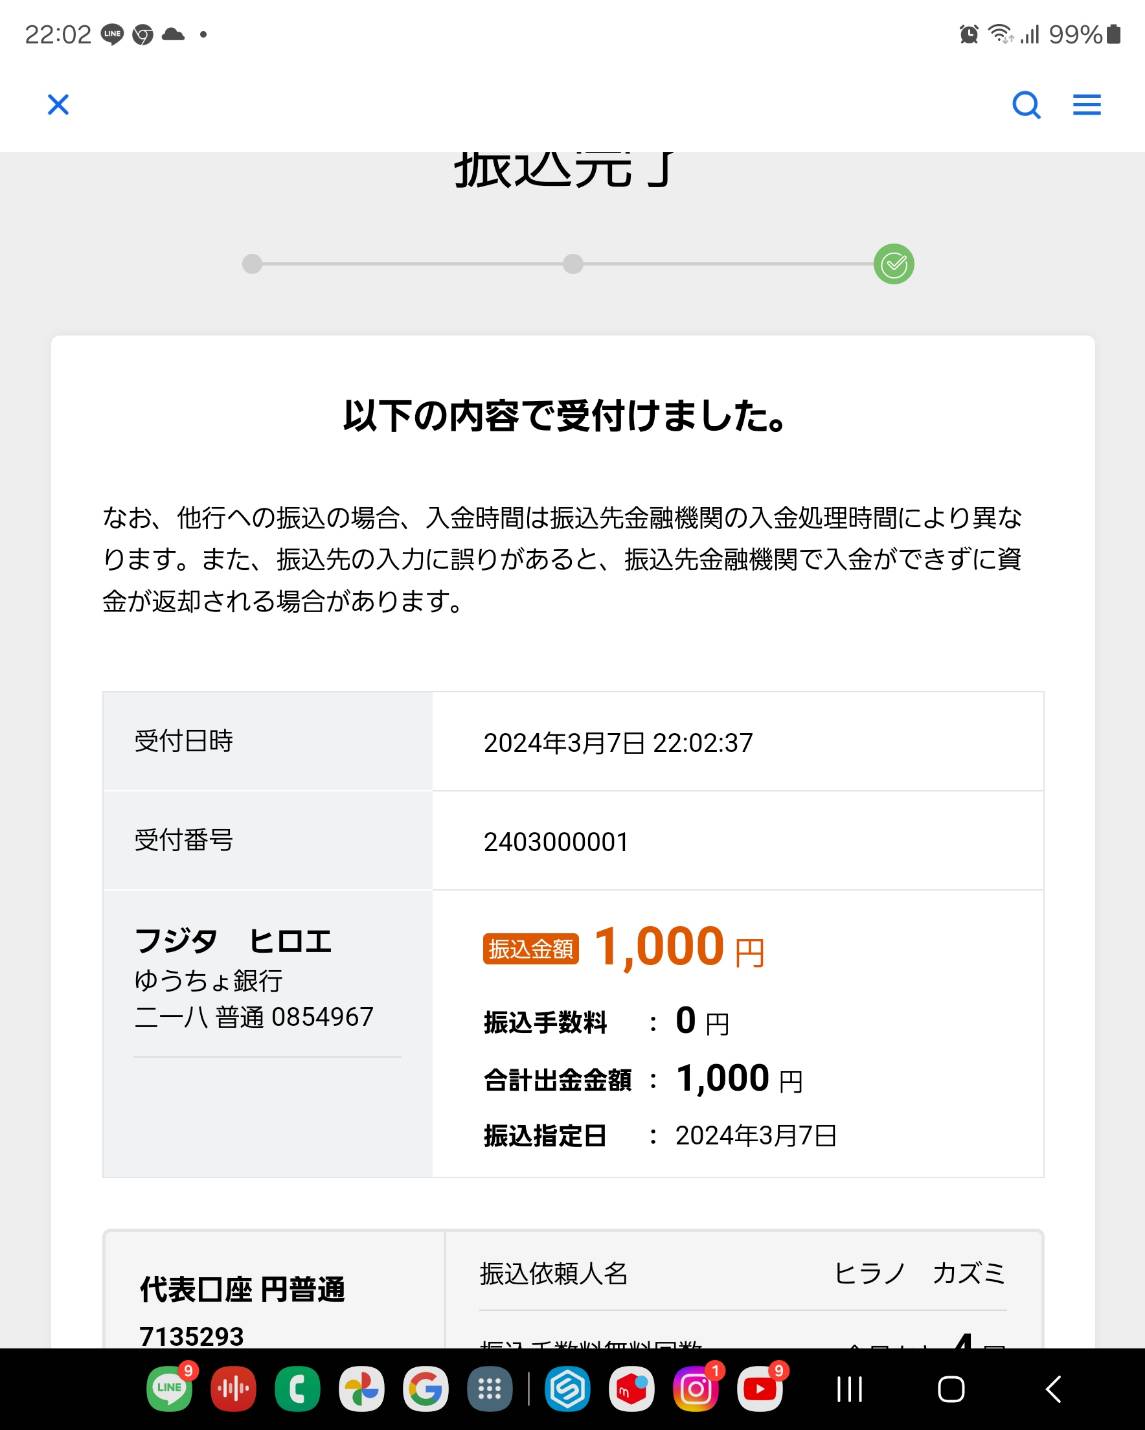Tap the home navigation button

point(951,1389)
